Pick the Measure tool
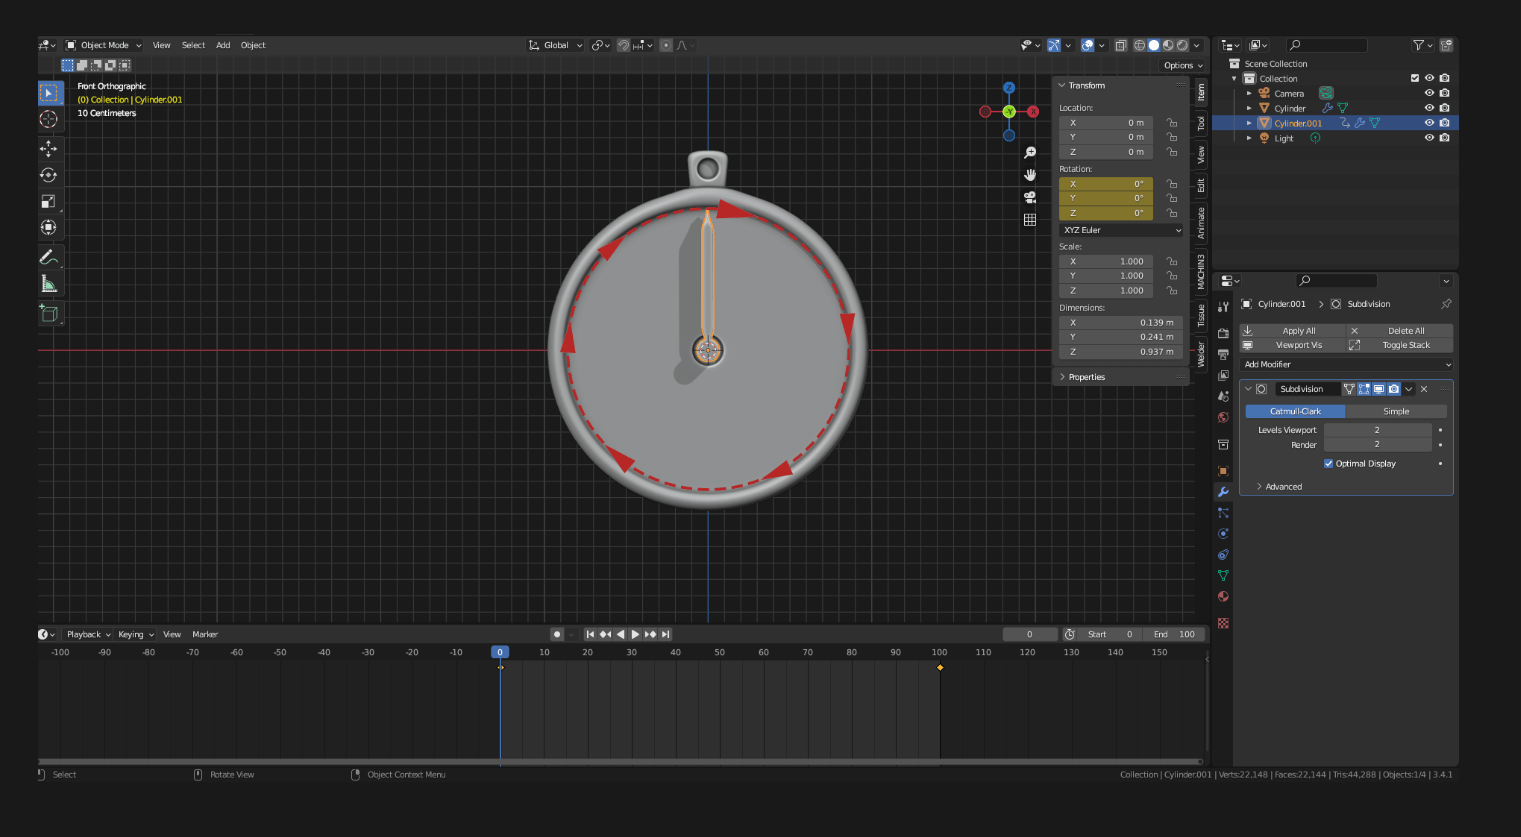 click(49, 283)
